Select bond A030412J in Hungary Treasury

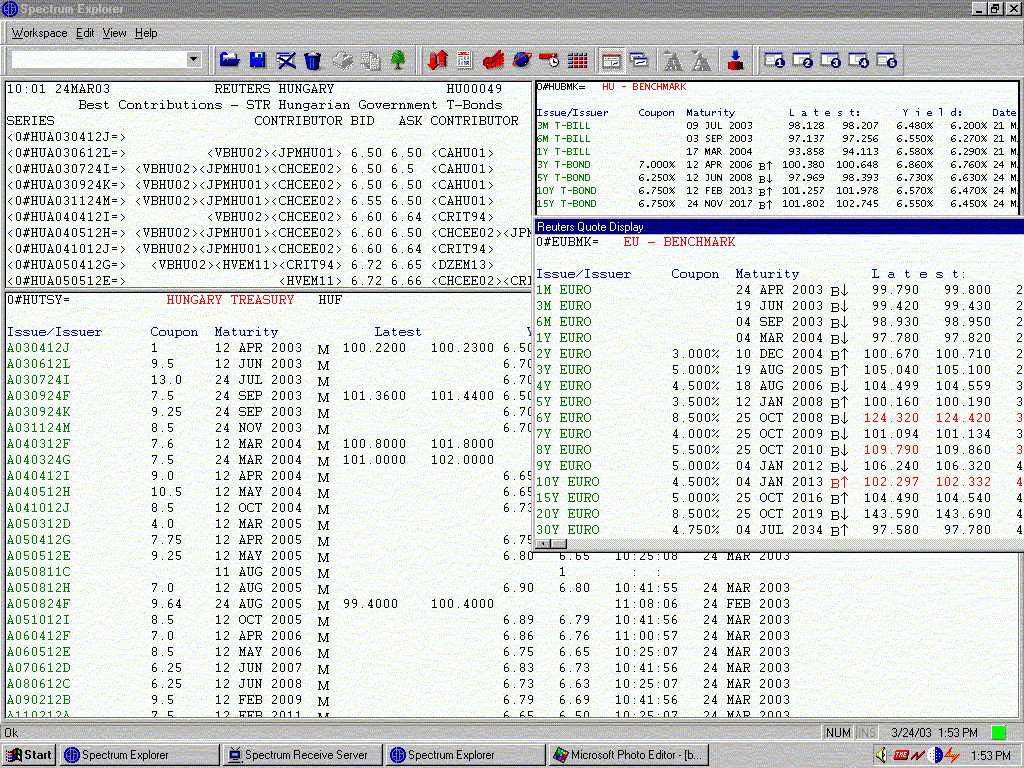pos(38,348)
